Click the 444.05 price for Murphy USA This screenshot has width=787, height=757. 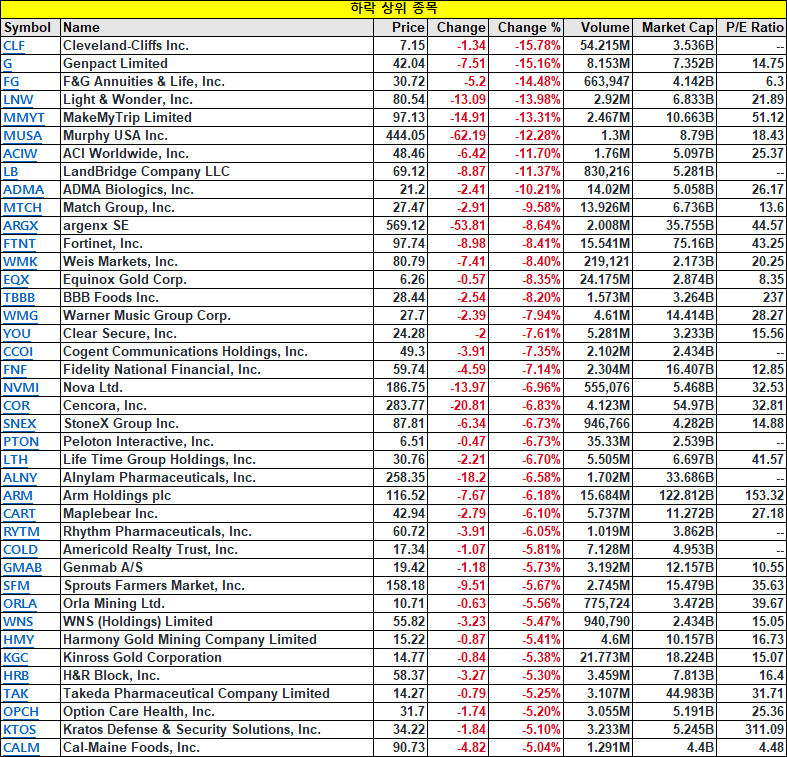[x=406, y=136]
